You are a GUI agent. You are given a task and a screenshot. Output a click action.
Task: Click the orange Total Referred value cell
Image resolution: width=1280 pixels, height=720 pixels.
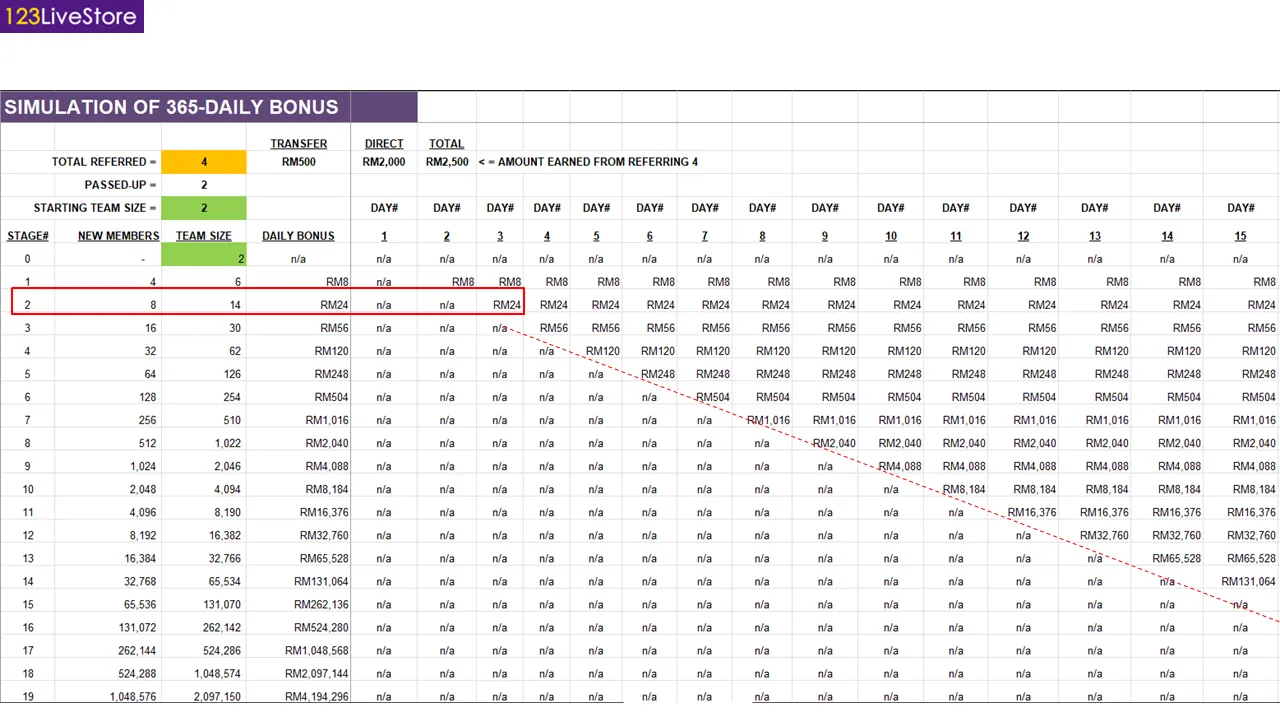[x=203, y=162]
